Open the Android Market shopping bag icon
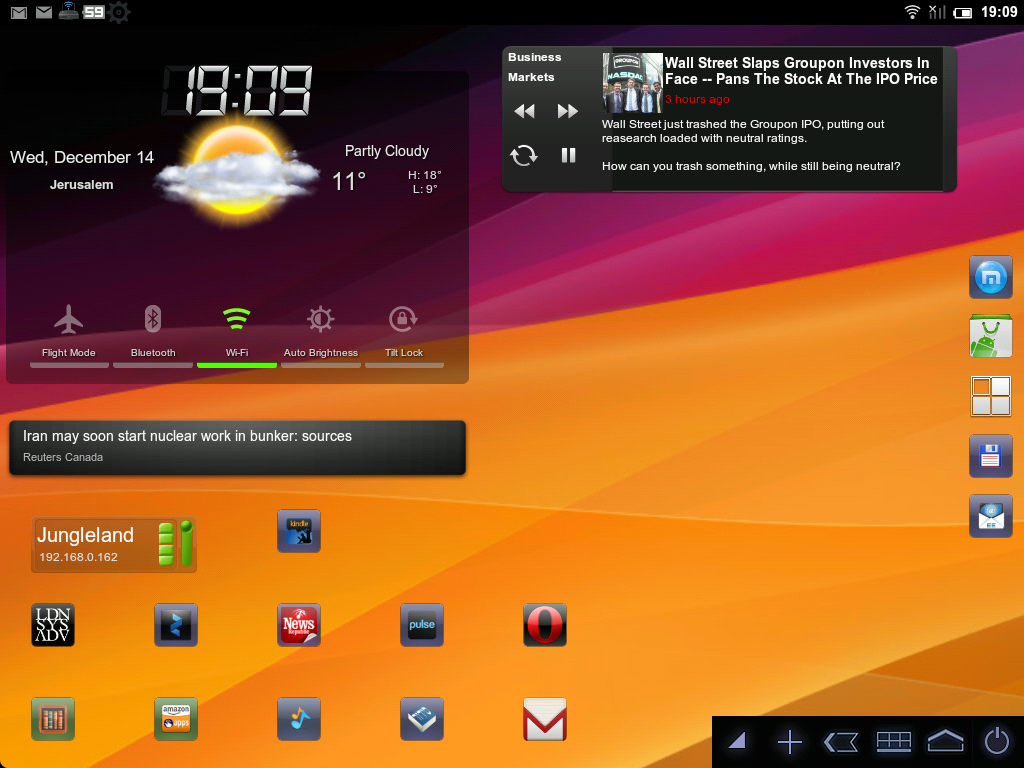This screenshot has width=1024, height=768. pos(991,337)
